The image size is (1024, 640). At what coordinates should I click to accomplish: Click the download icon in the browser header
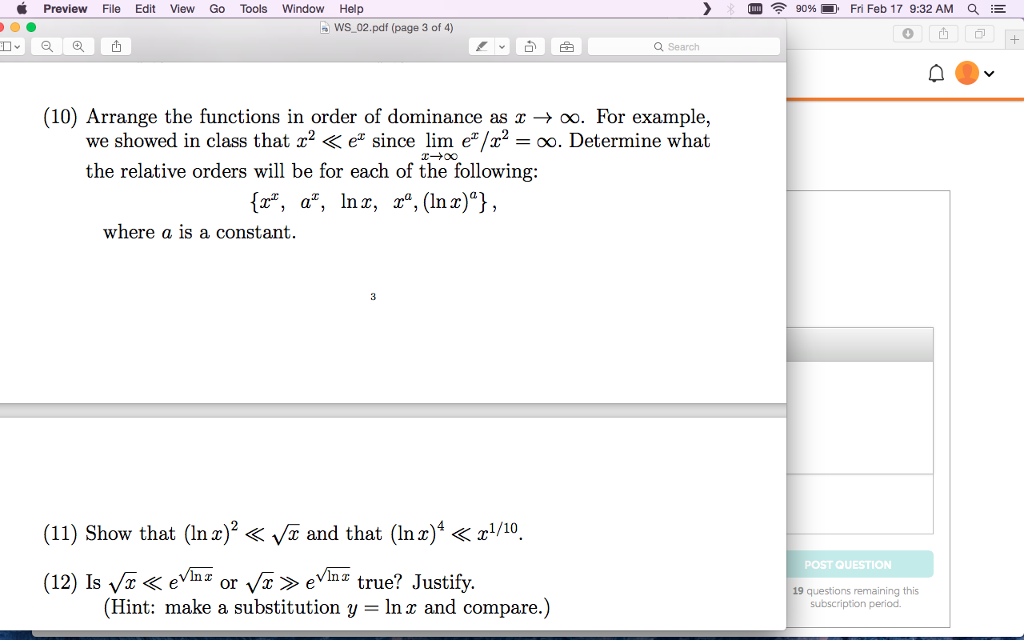[x=908, y=33]
